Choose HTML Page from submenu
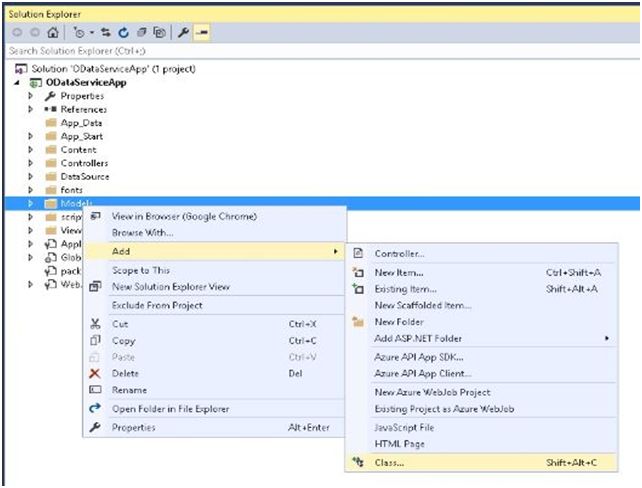The width and height of the screenshot is (642, 488). (x=400, y=444)
